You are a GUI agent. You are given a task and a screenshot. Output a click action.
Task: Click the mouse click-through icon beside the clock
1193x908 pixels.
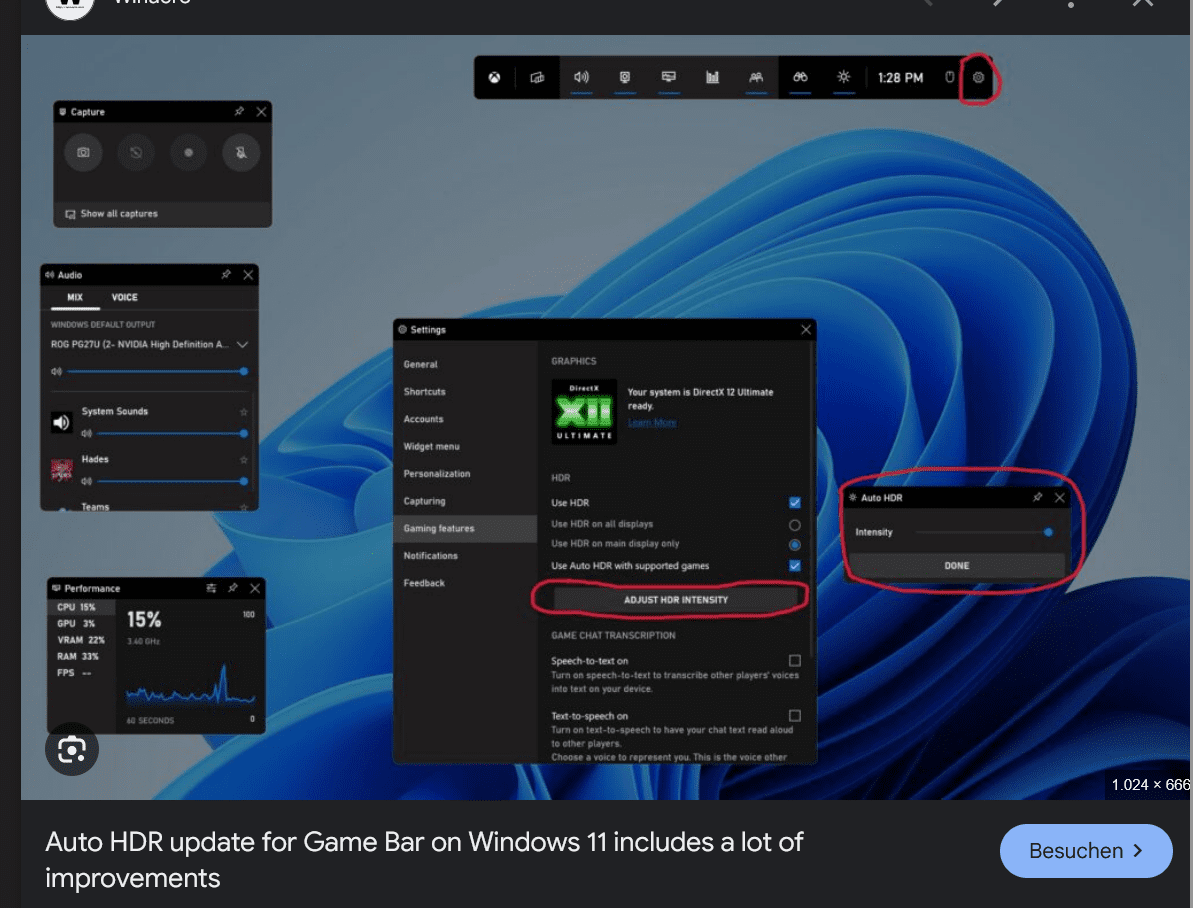coord(950,78)
